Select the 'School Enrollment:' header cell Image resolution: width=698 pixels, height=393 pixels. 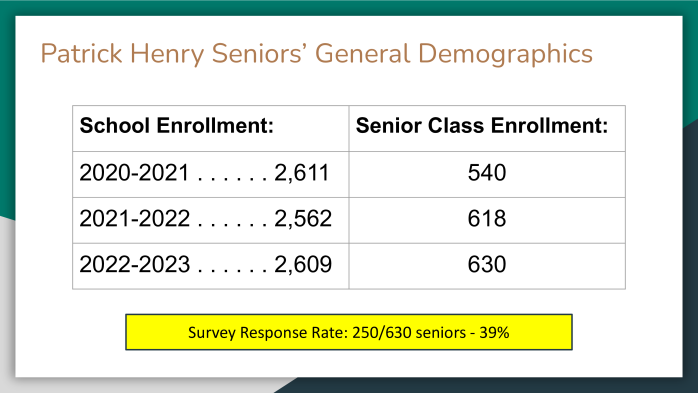click(x=211, y=128)
